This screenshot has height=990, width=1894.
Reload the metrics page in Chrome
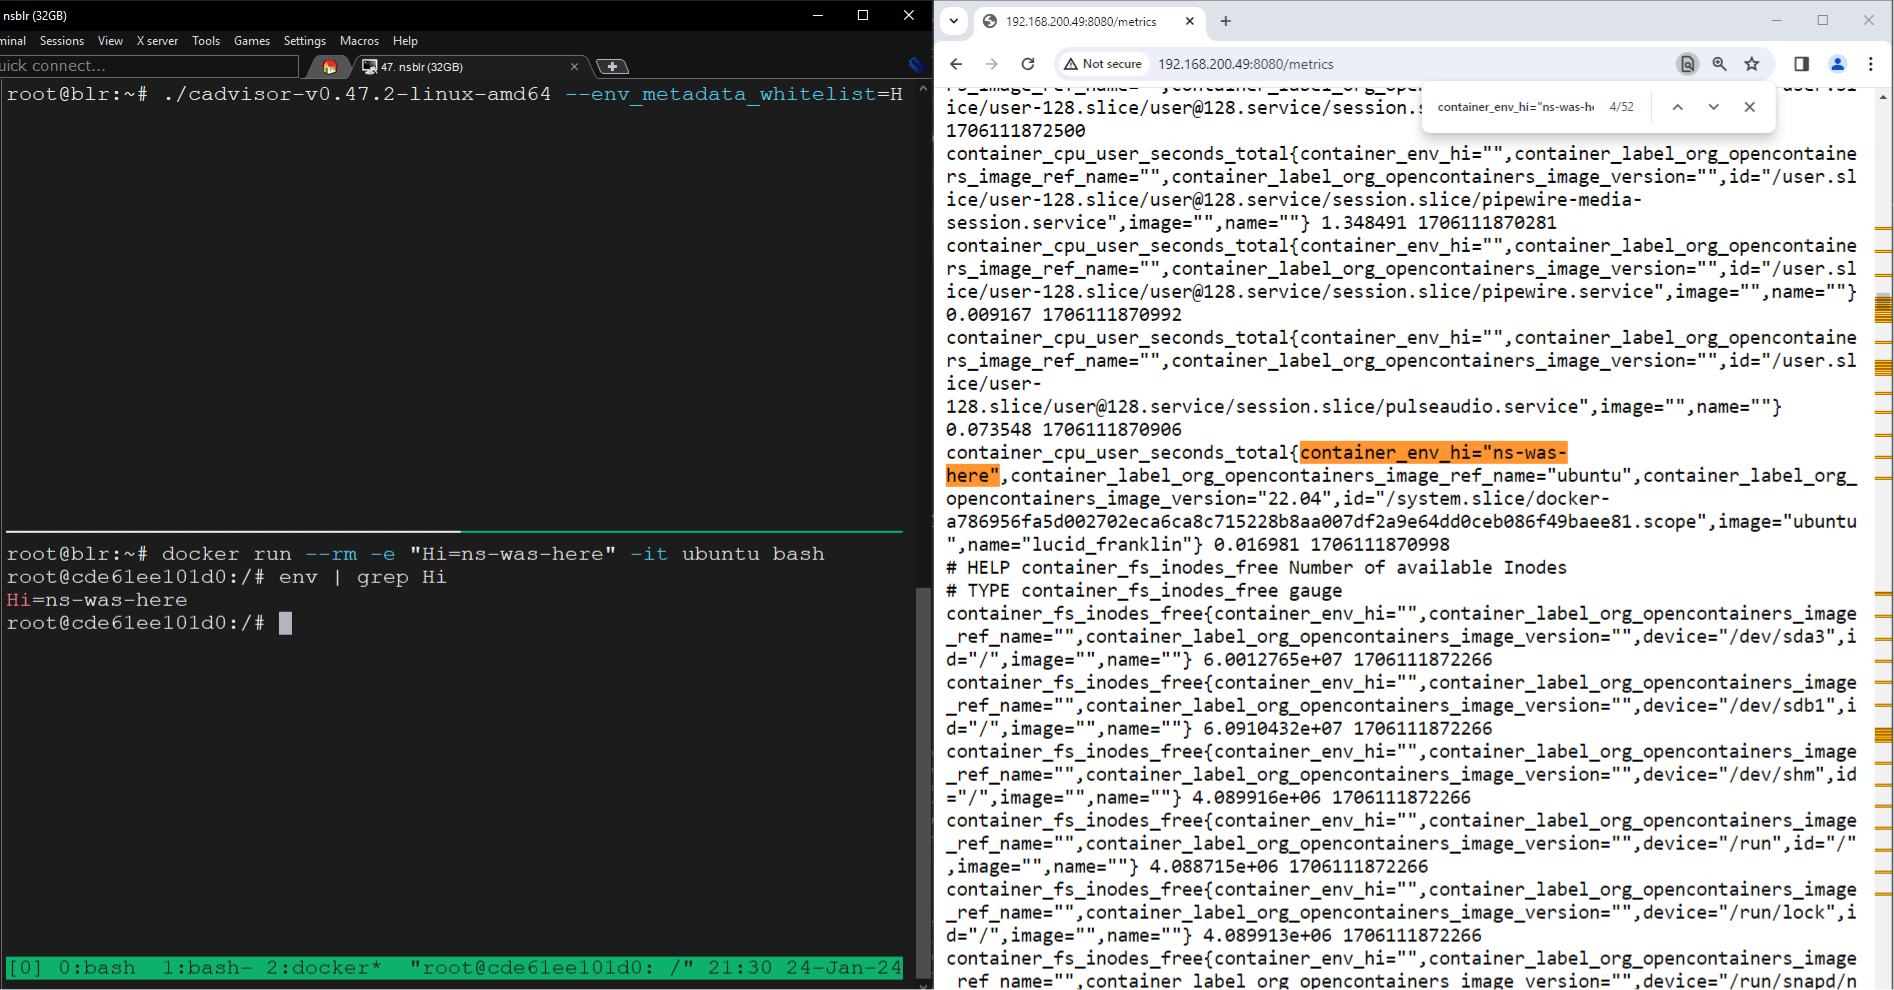(x=1027, y=64)
